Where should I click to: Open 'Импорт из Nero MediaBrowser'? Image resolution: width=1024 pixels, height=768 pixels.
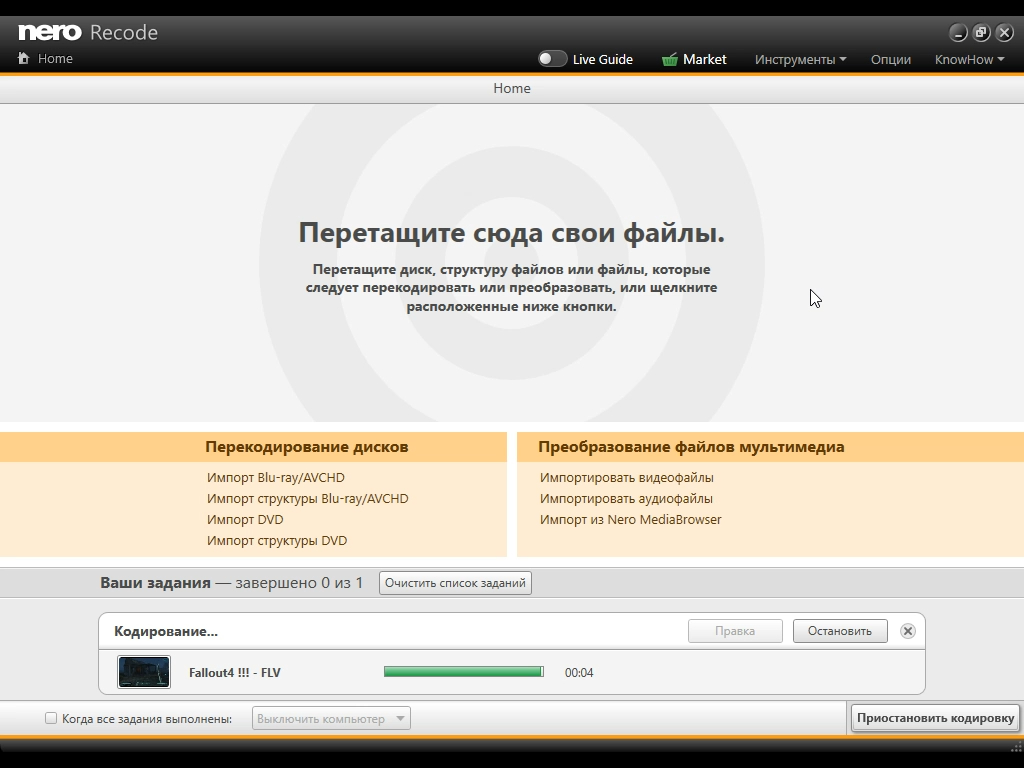[x=630, y=519]
